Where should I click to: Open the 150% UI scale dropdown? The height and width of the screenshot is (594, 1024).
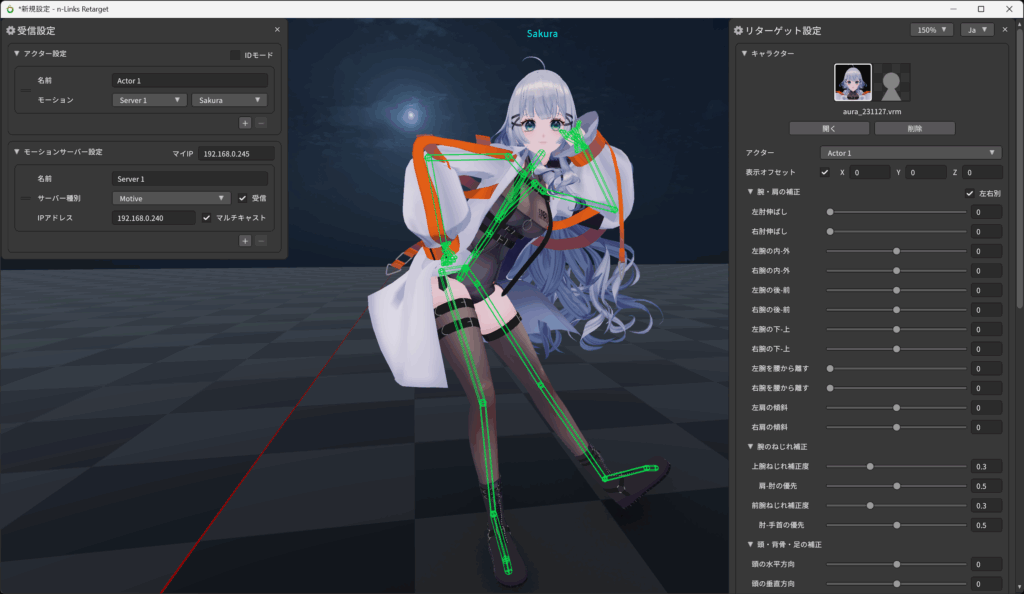tap(932, 30)
